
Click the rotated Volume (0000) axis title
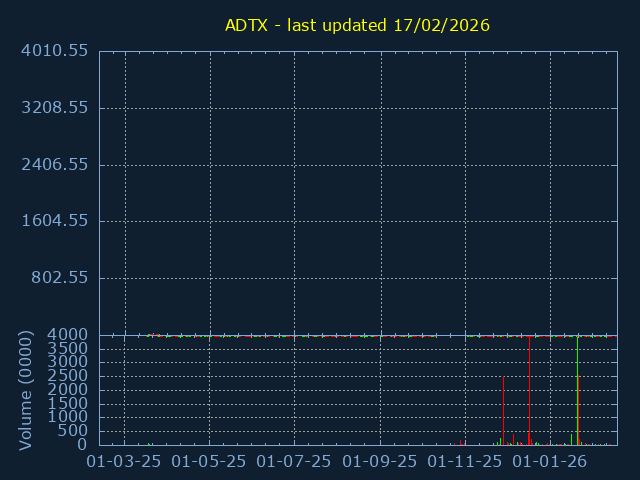click(x=26, y=391)
